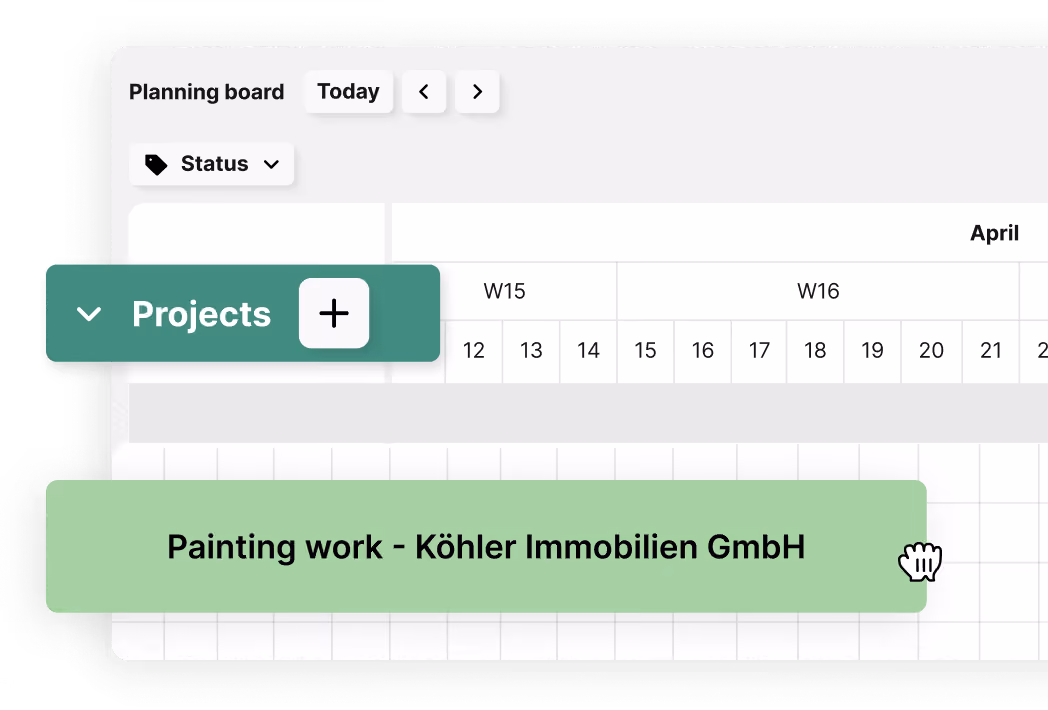
Task: Jump to Today on planning board
Action: pyautogui.click(x=348, y=92)
